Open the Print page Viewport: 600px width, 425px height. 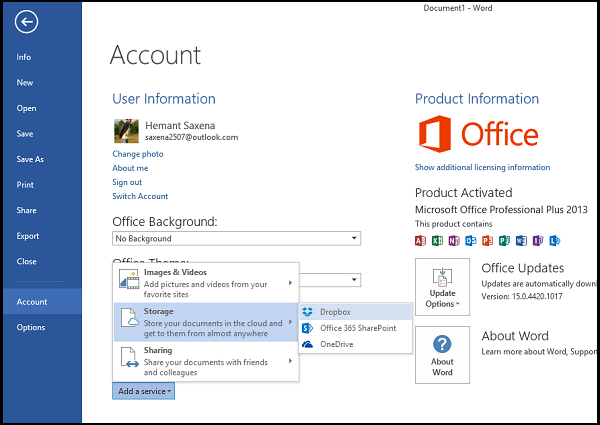pos(25,185)
